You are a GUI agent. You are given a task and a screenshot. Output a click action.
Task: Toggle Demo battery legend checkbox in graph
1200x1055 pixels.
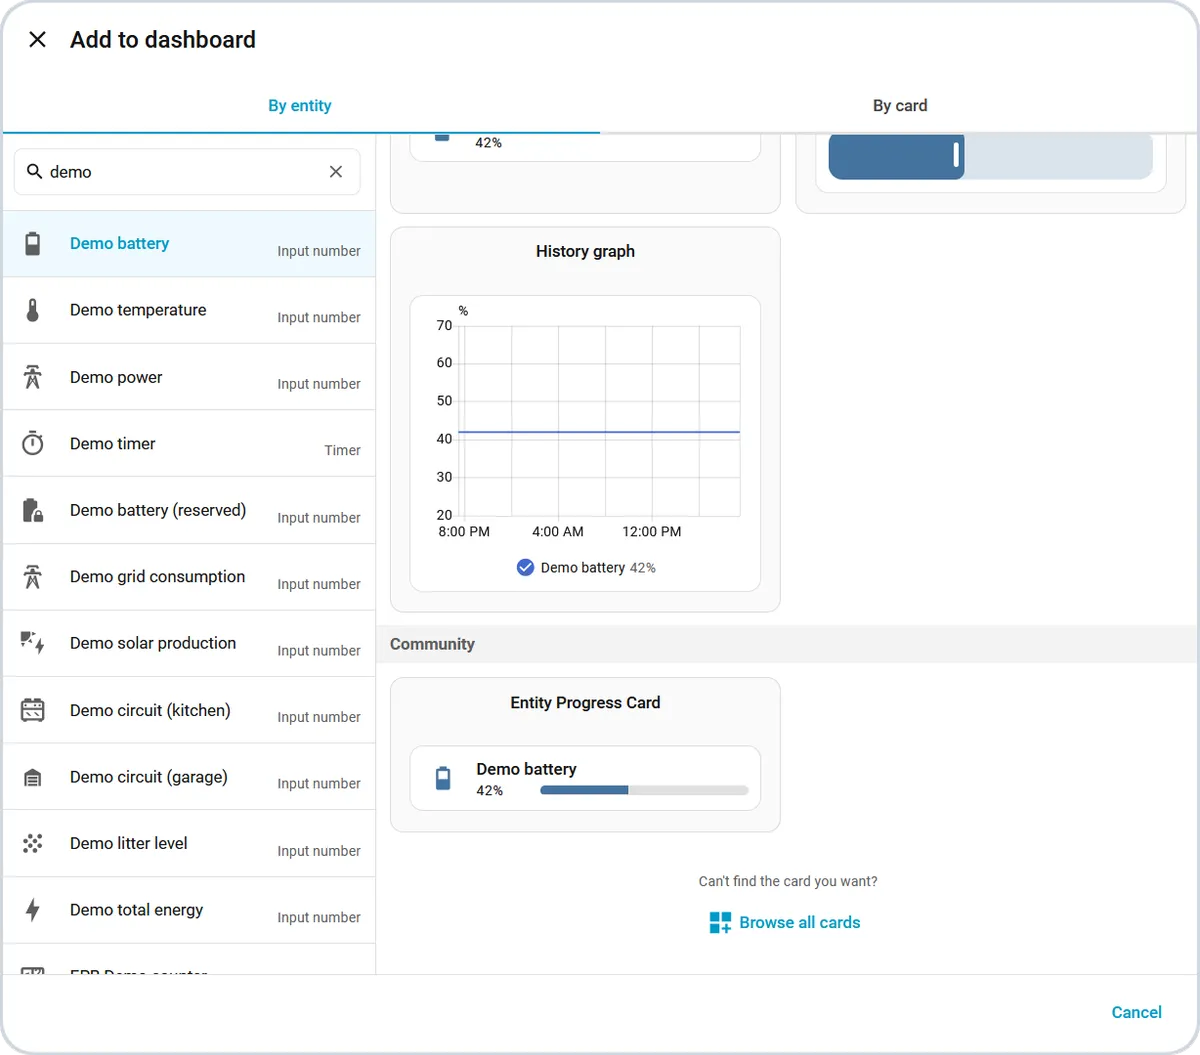point(525,568)
